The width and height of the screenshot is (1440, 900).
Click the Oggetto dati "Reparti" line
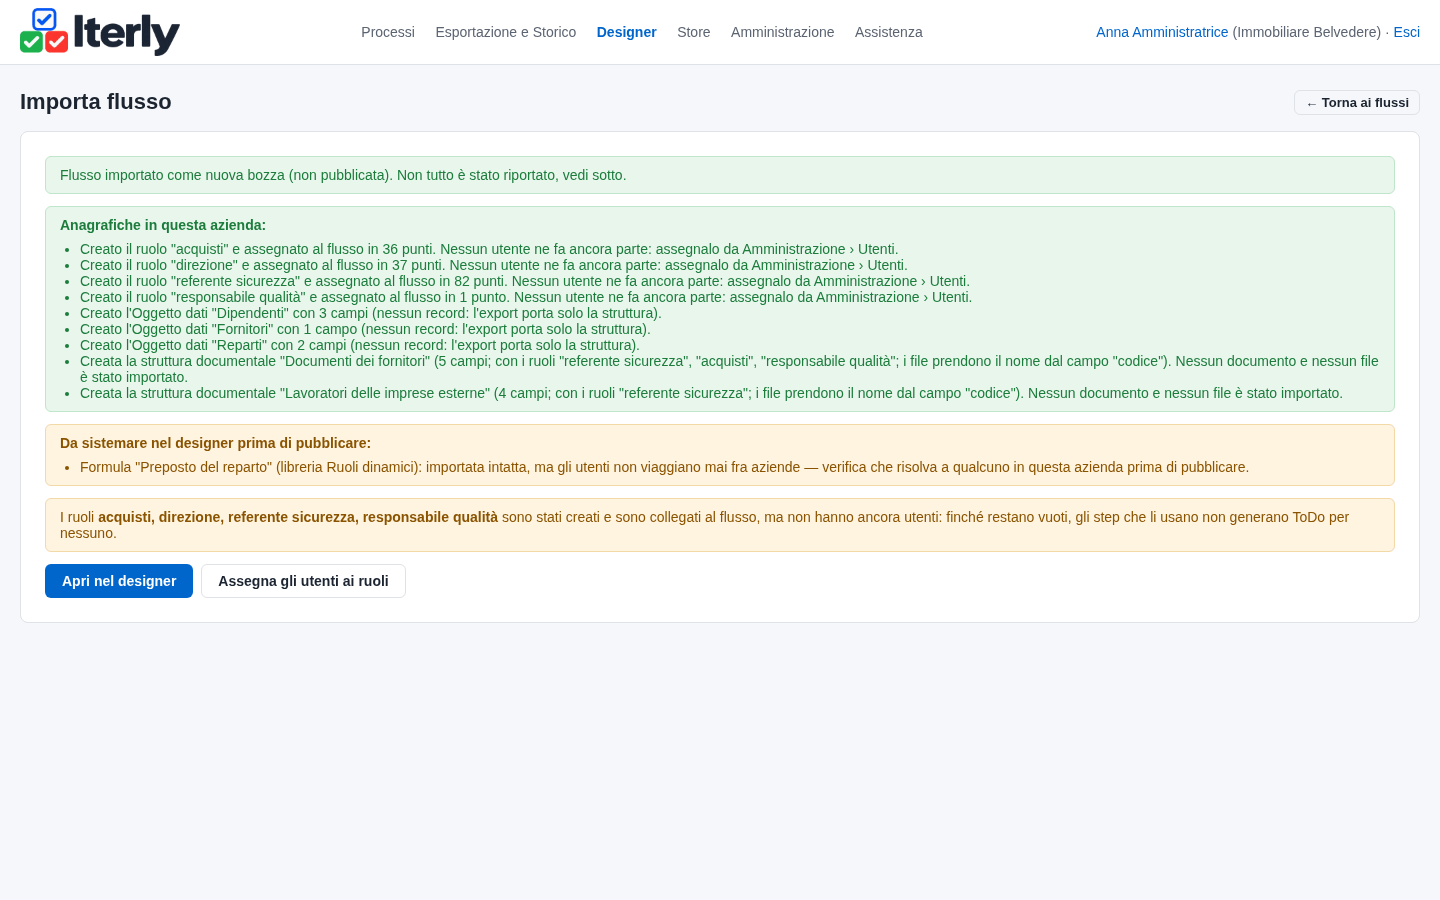360,345
